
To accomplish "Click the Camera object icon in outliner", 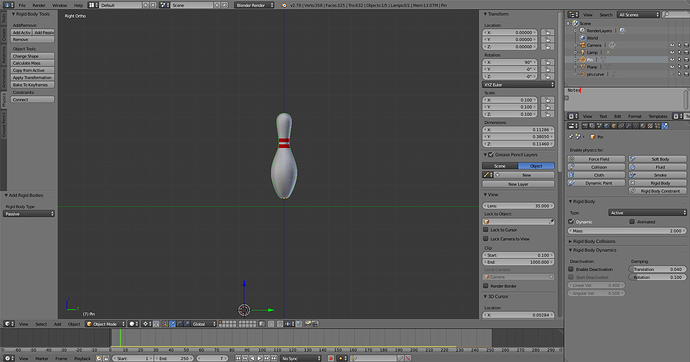I will 583,45.
